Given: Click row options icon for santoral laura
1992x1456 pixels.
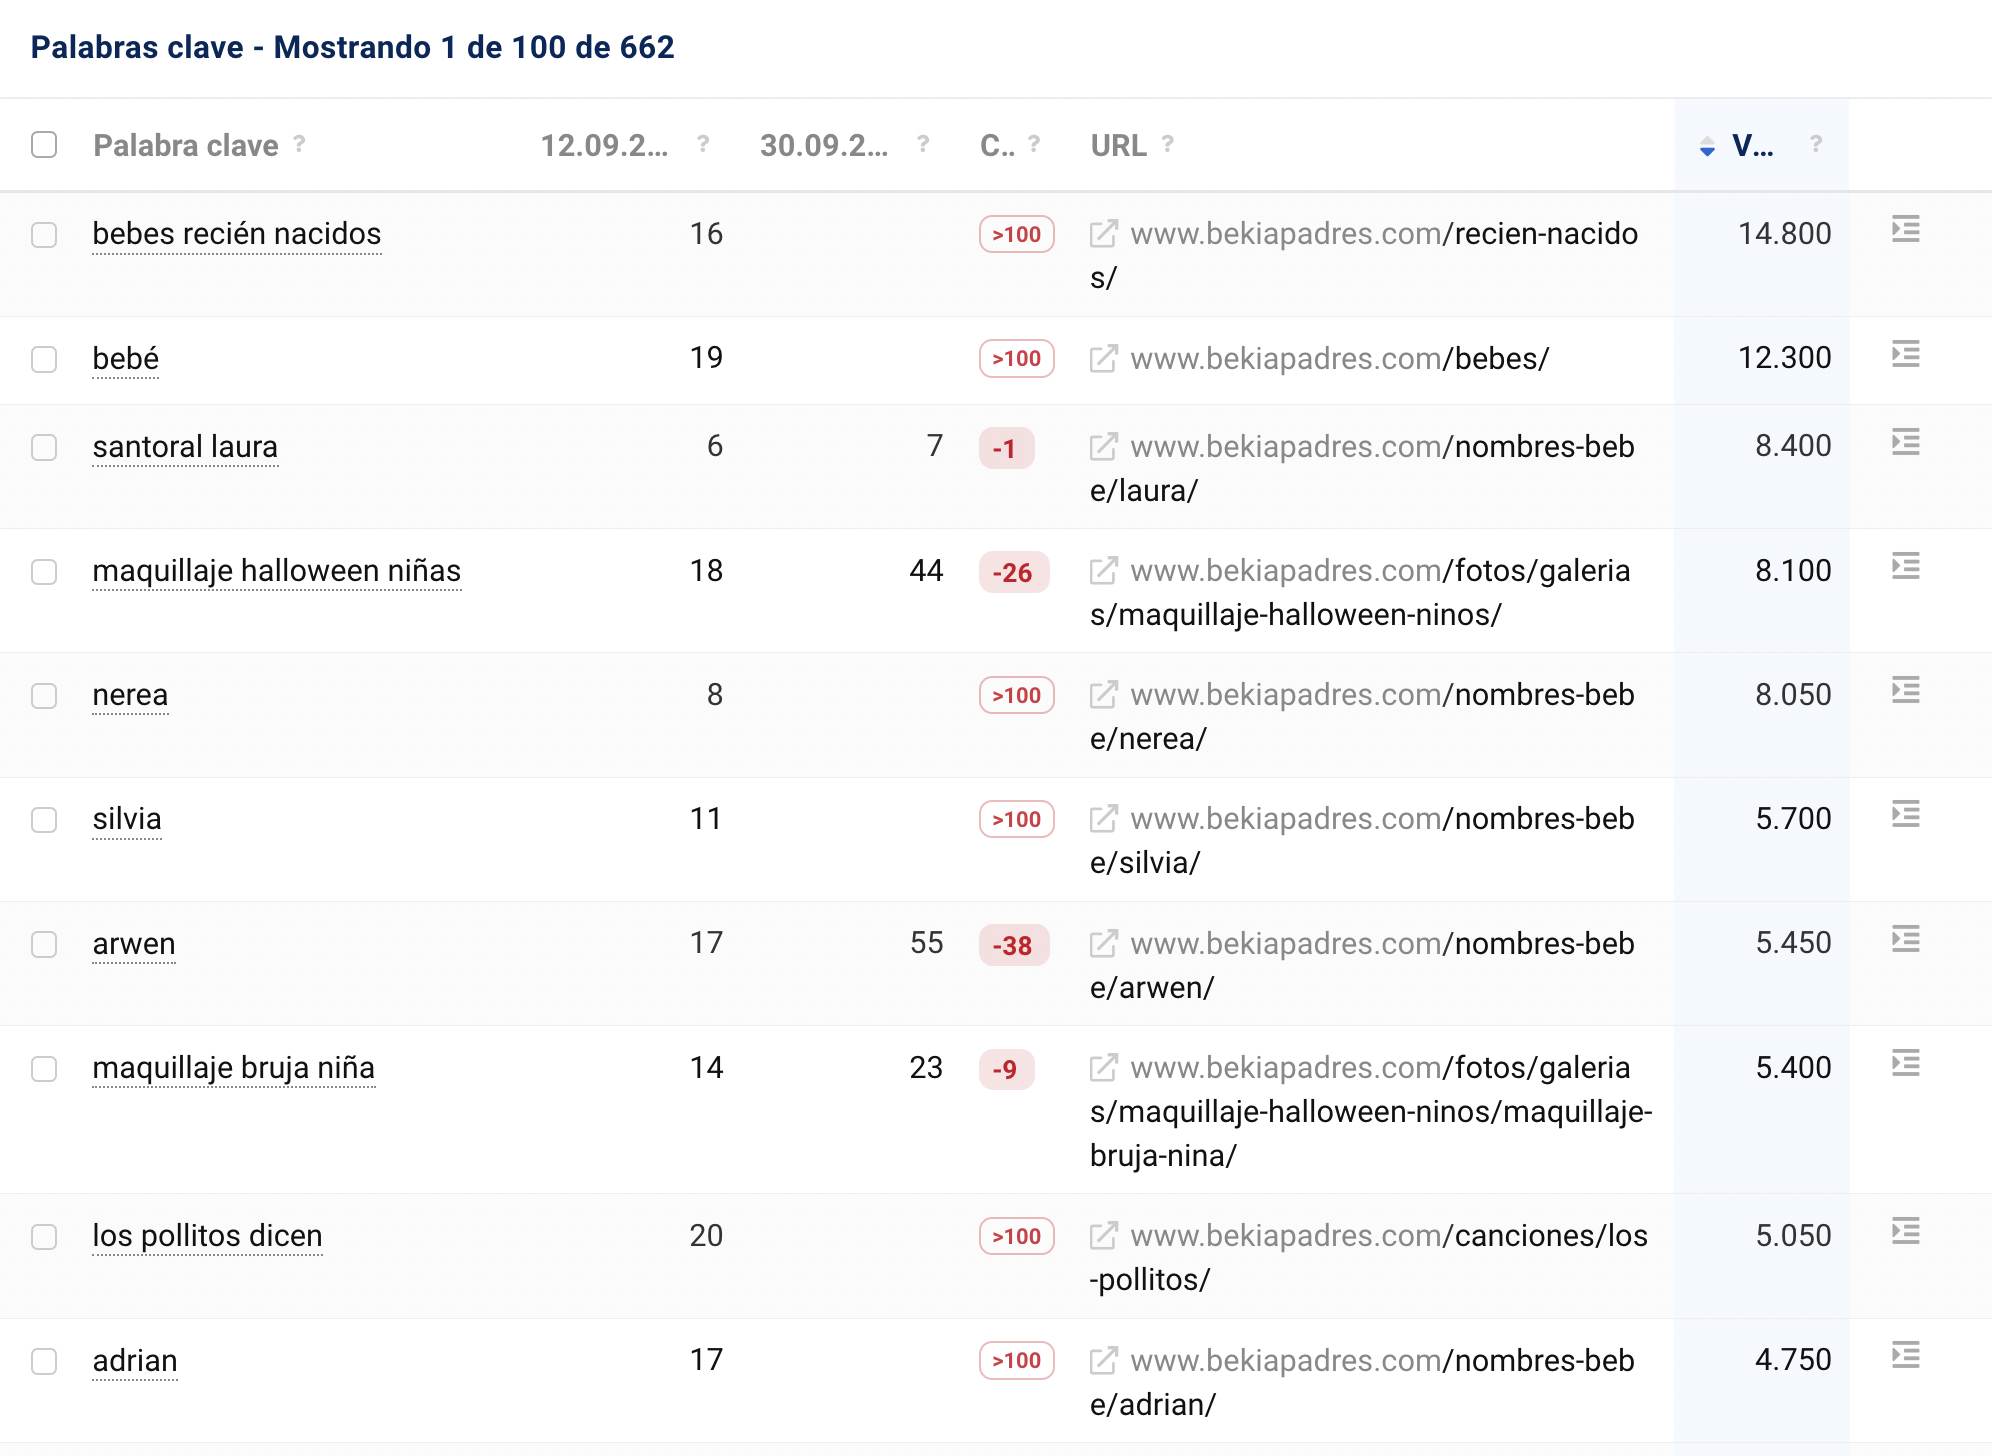Looking at the screenshot, I should [1905, 442].
